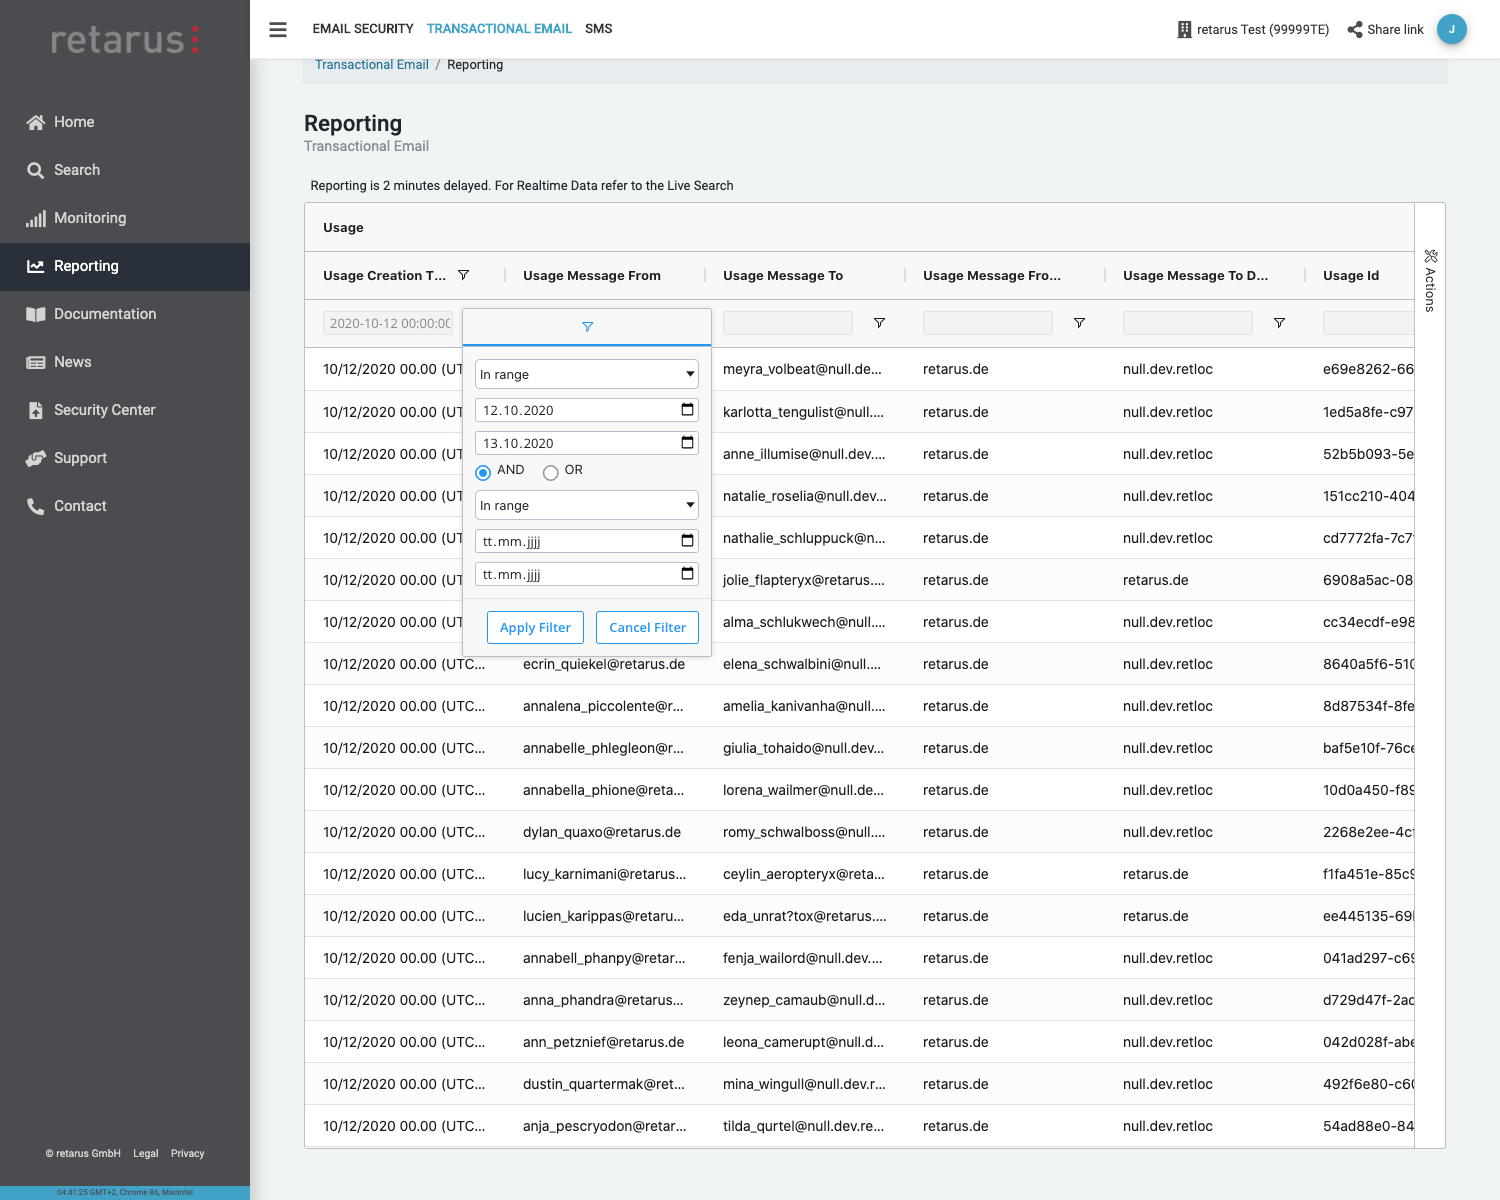Select cell ecrin_quiekel@retarus.de
The height and width of the screenshot is (1200, 1500).
(x=604, y=664)
